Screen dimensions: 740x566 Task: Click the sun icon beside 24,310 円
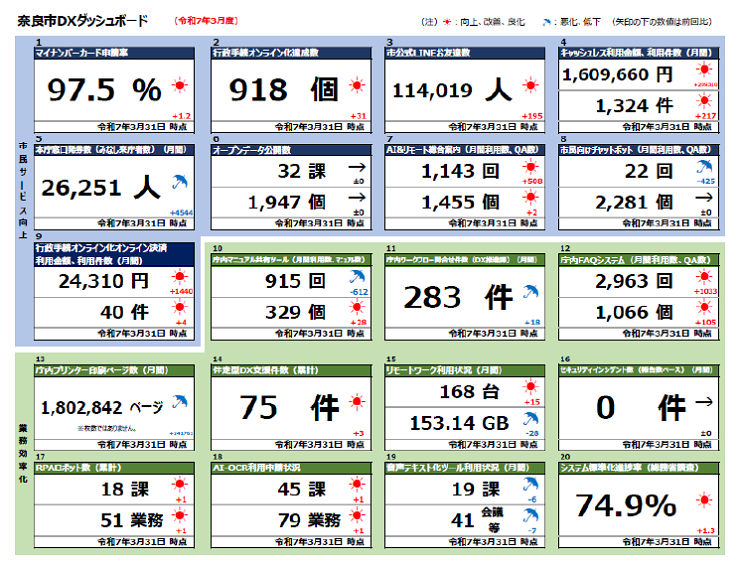(x=179, y=277)
